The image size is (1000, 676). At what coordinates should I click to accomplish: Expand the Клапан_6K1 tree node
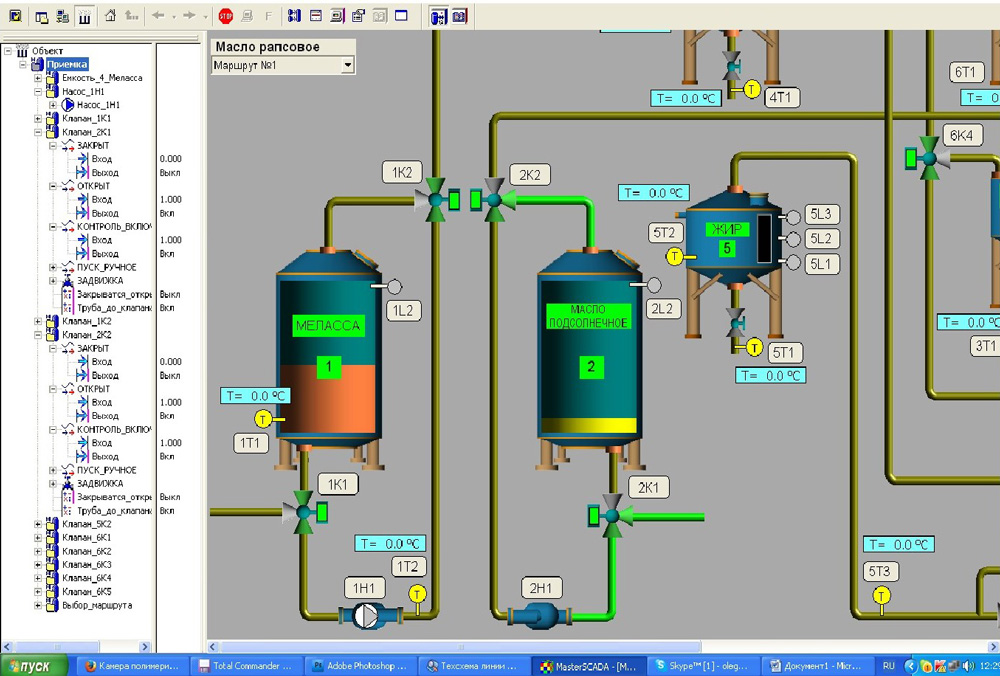click(x=39, y=537)
